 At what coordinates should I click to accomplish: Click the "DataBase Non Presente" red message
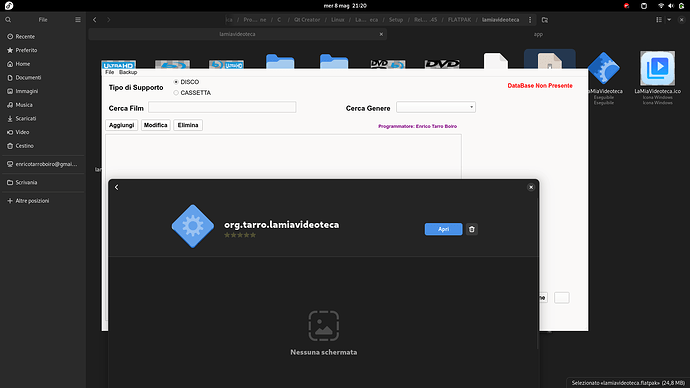pyautogui.click(x=540, y=86)
